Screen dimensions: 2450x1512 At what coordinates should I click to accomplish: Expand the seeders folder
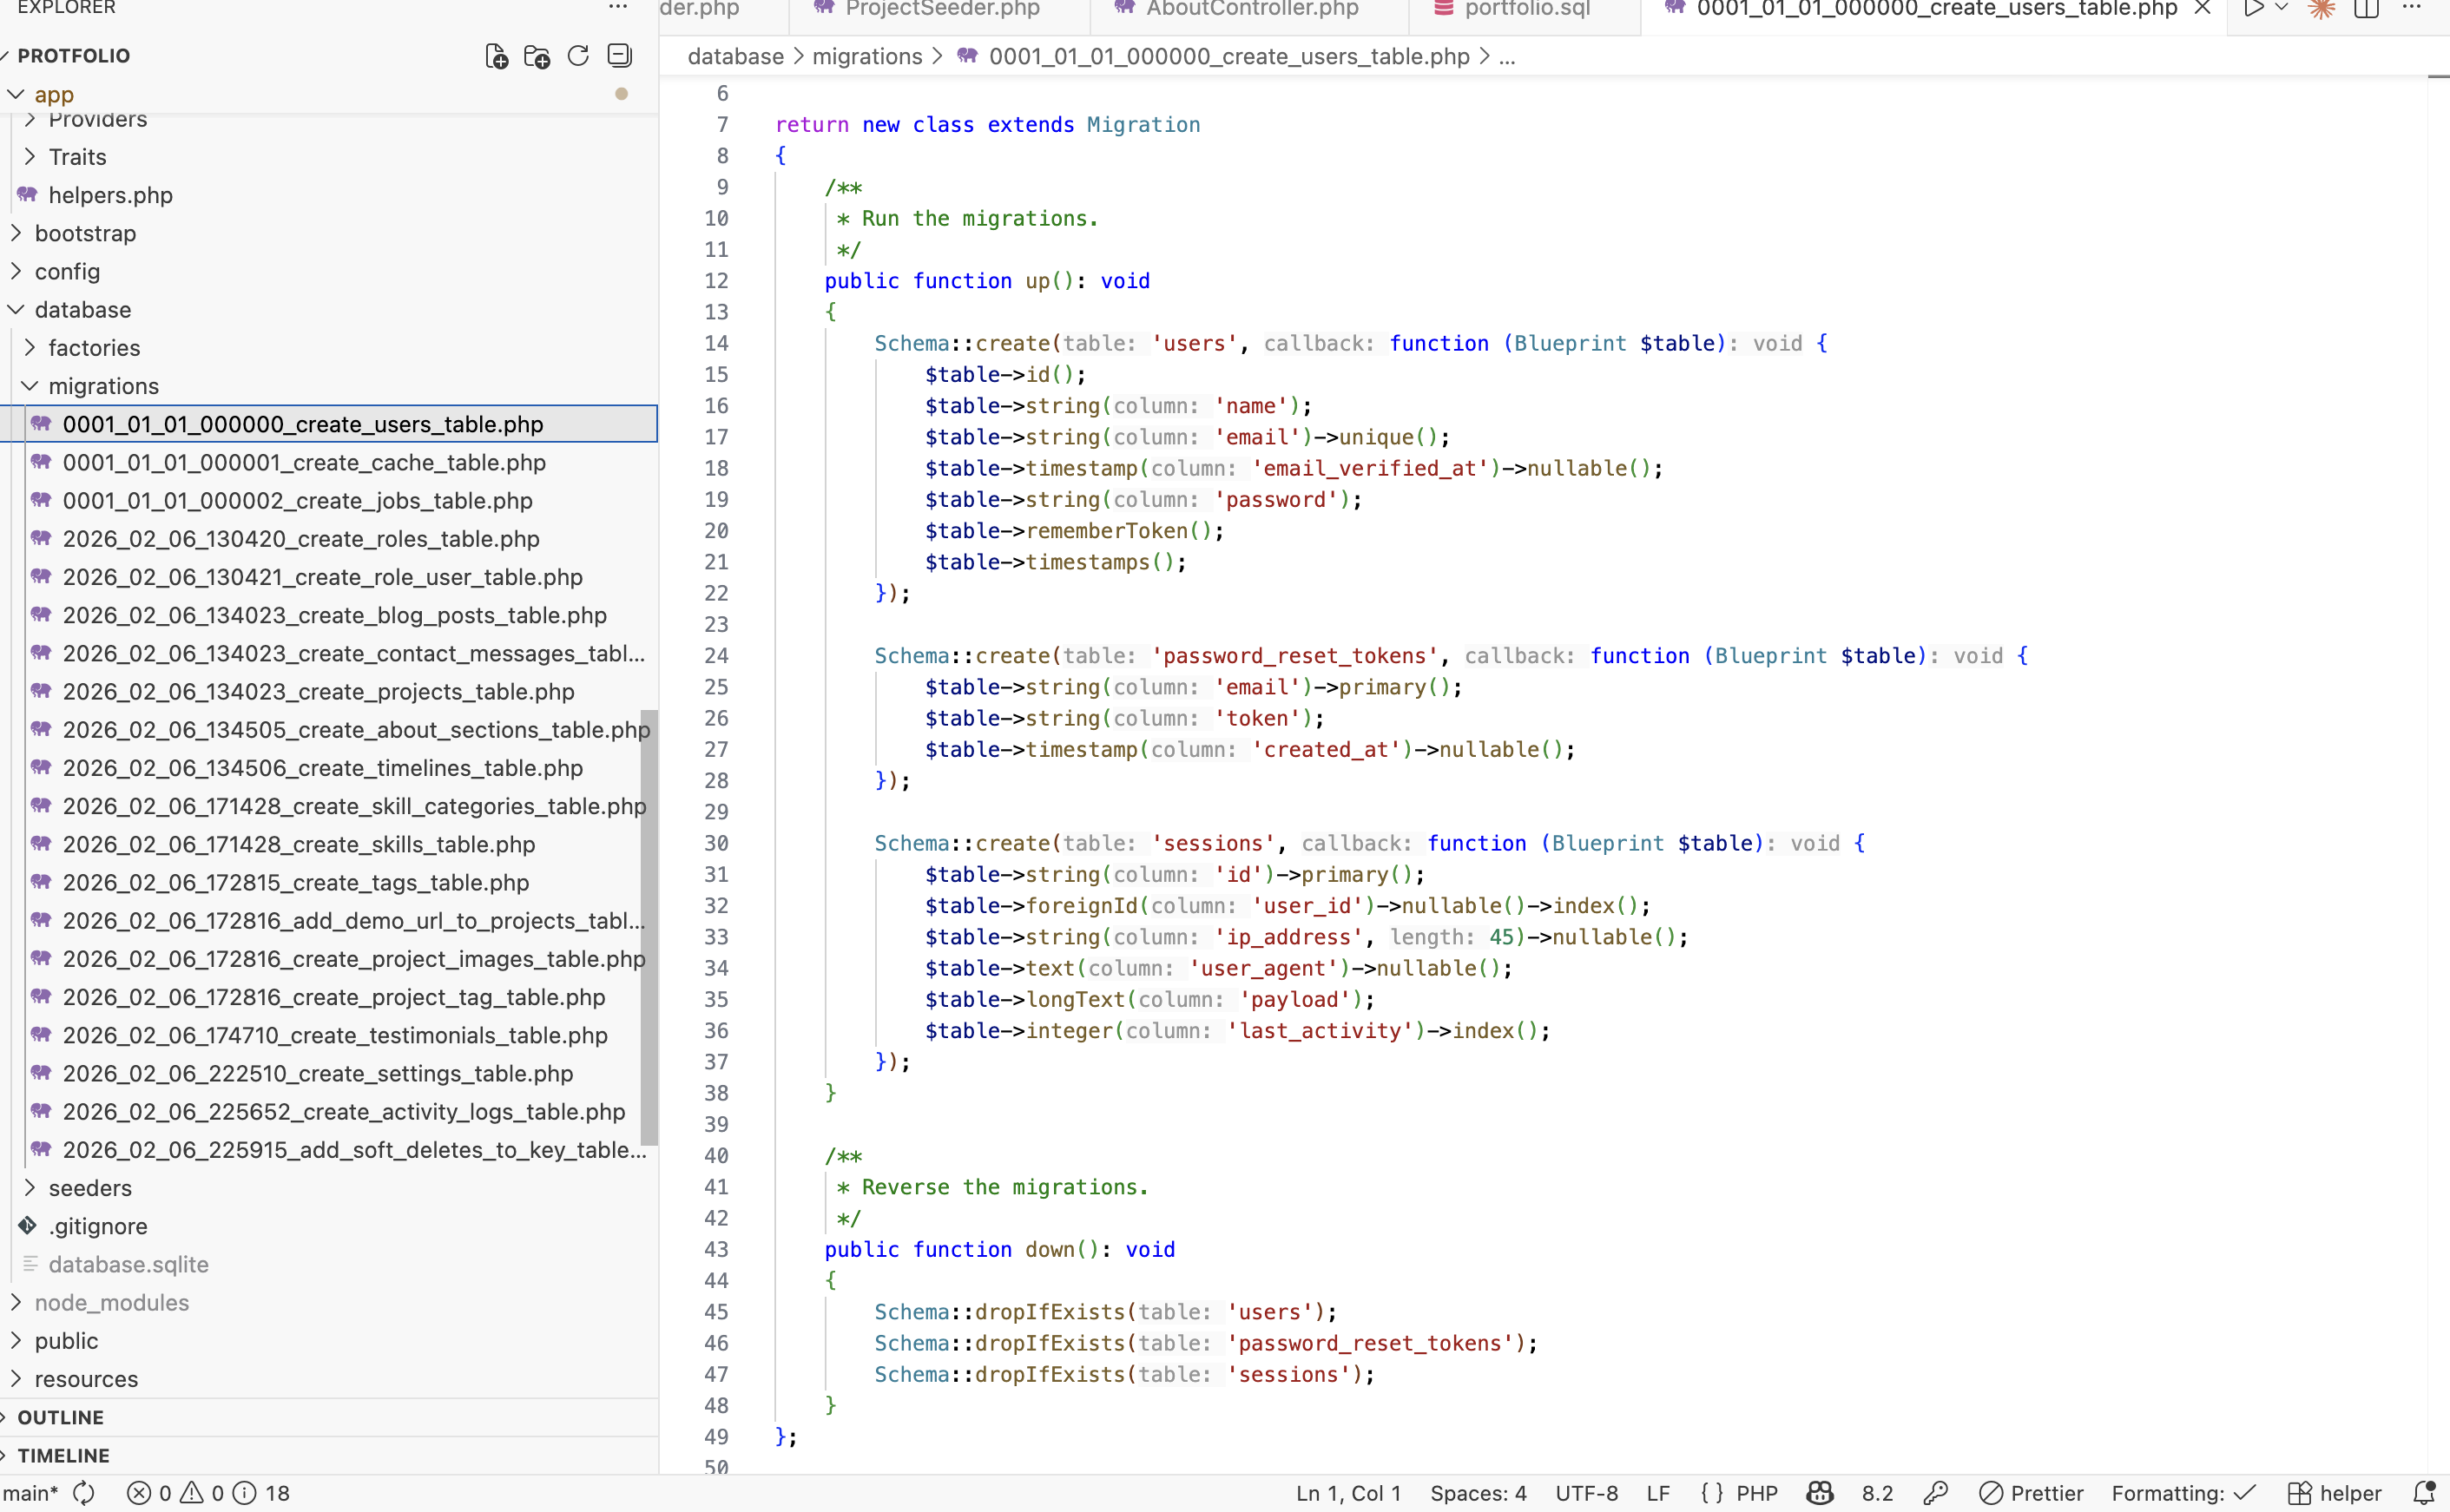pyautogui.click(x=90, y=1188)
